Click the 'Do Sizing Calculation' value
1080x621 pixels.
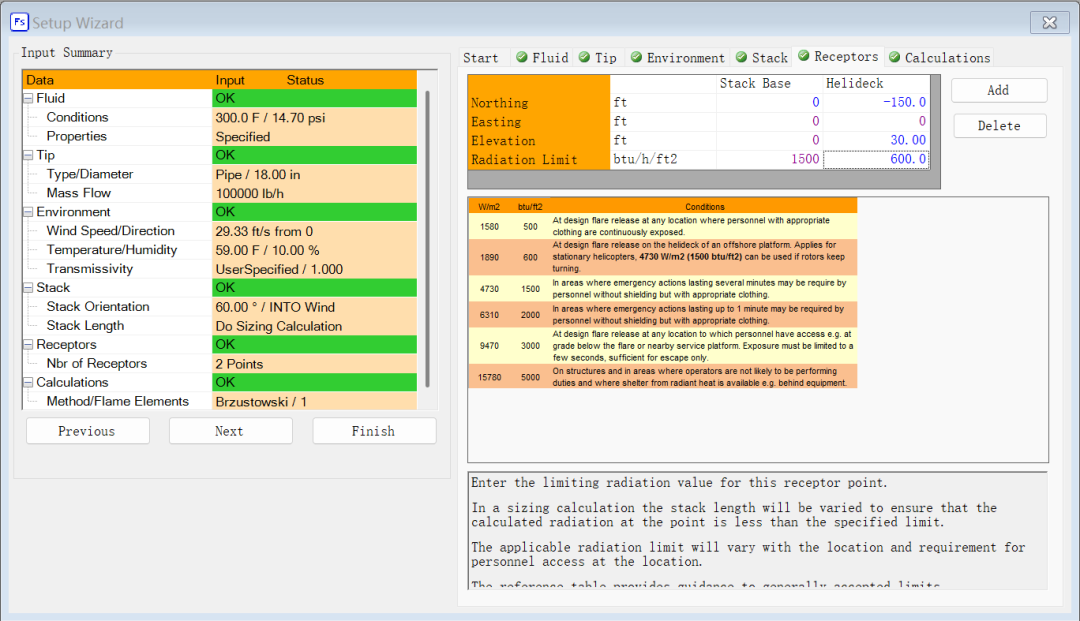278,326
